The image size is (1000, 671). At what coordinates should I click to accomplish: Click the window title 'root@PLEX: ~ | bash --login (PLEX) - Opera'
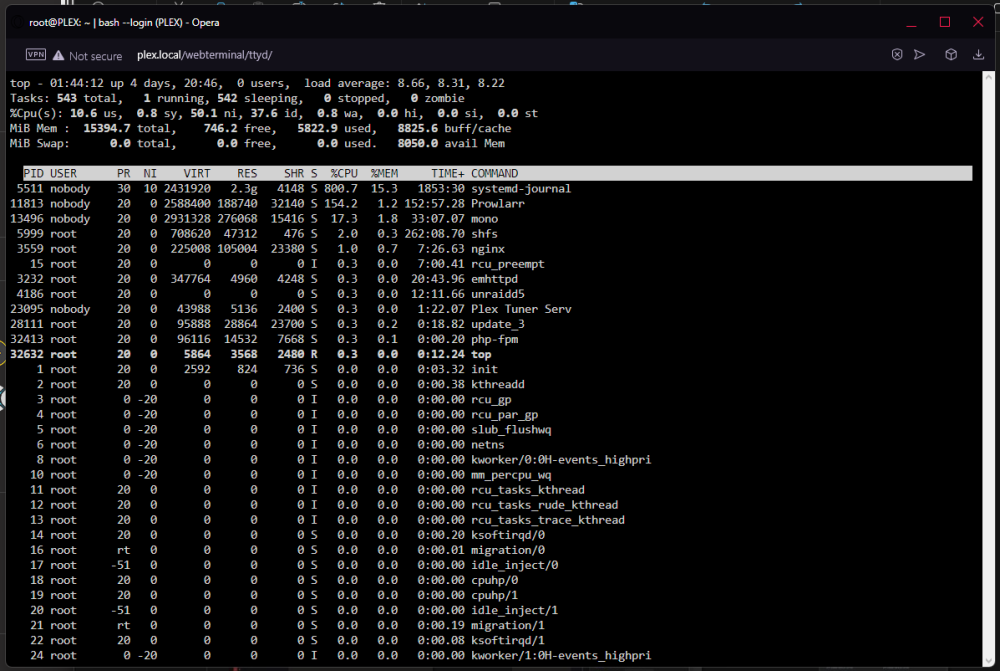(124, 22)
